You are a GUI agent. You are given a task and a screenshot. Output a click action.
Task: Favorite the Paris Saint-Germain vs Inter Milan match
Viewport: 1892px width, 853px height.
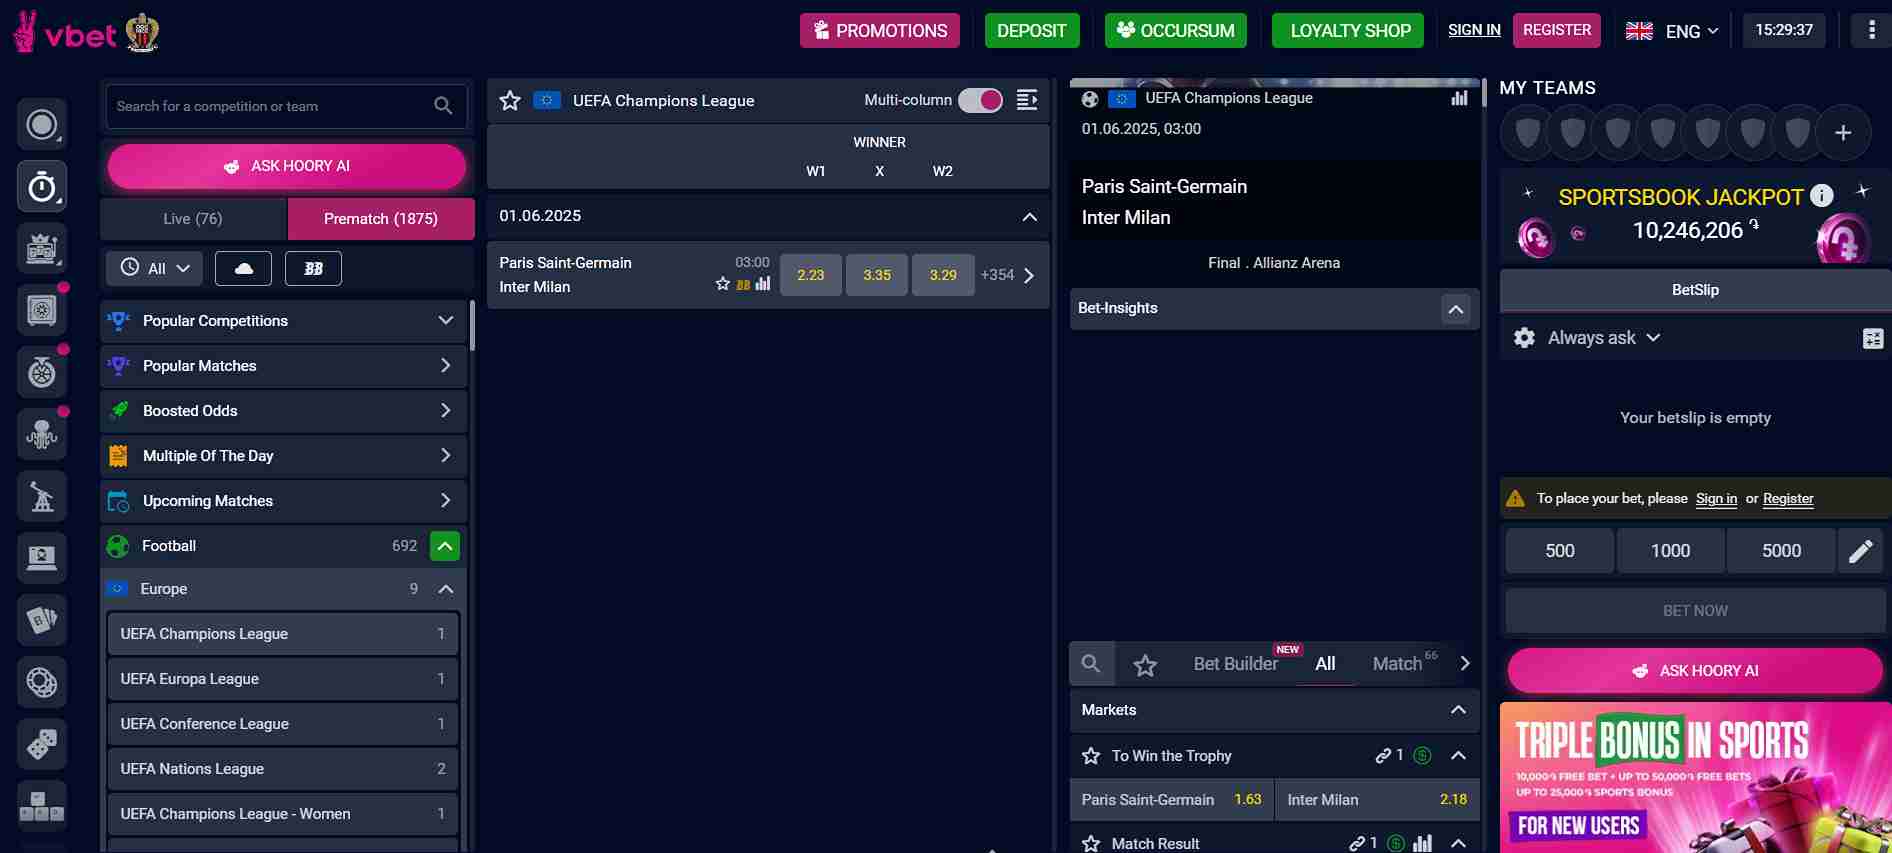tap(723, 284)
